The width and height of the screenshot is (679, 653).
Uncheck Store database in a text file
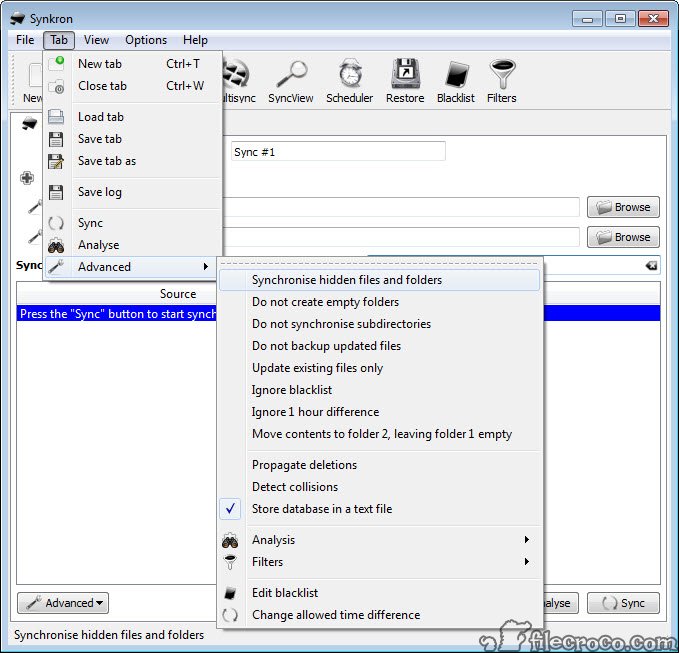379,509
